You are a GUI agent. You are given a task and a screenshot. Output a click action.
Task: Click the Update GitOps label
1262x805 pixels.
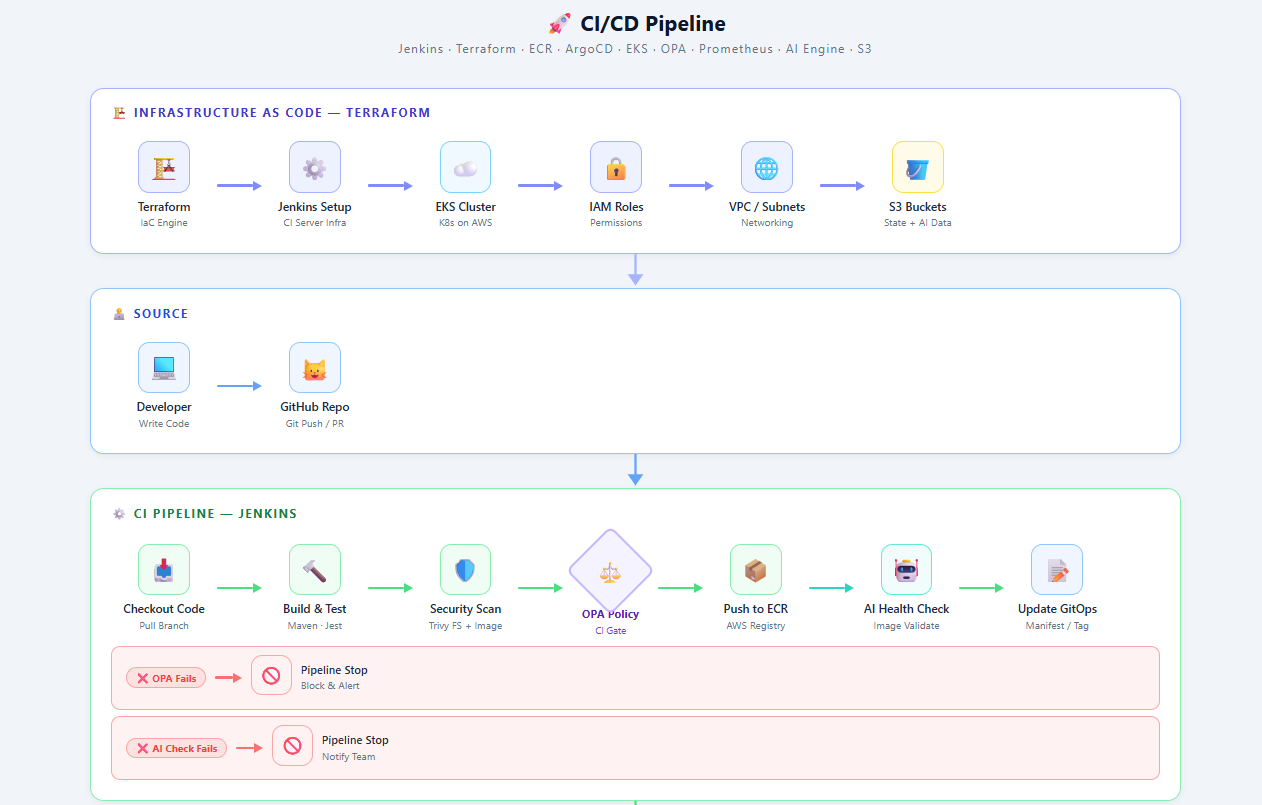pos(1057,609)
